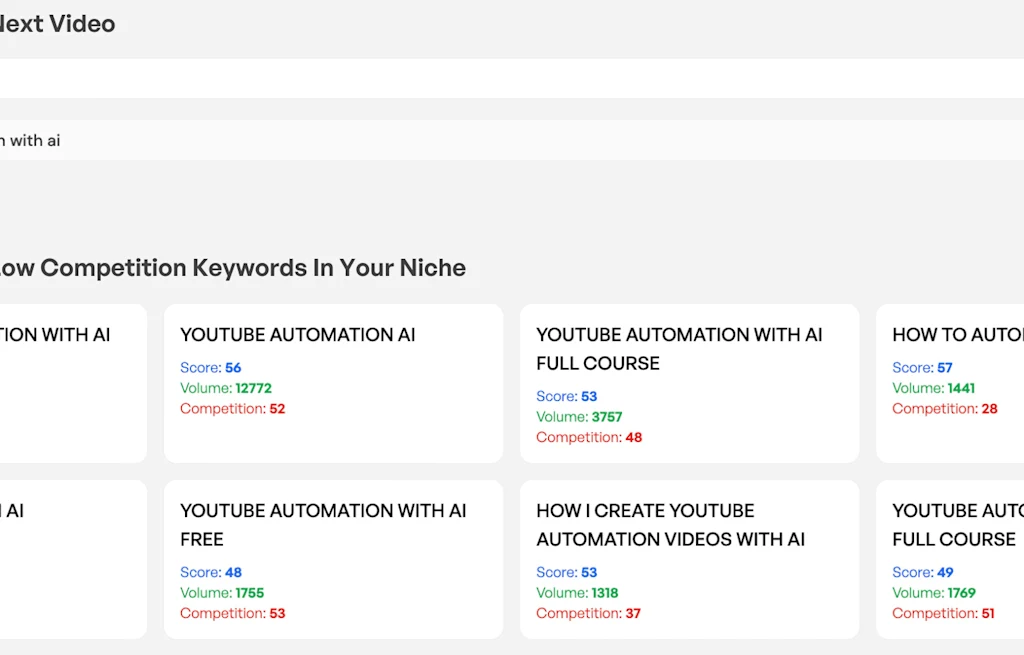Select HOW I CREATE YOUTUBE AUTOMATION VIDEOS card

(689, 560)
